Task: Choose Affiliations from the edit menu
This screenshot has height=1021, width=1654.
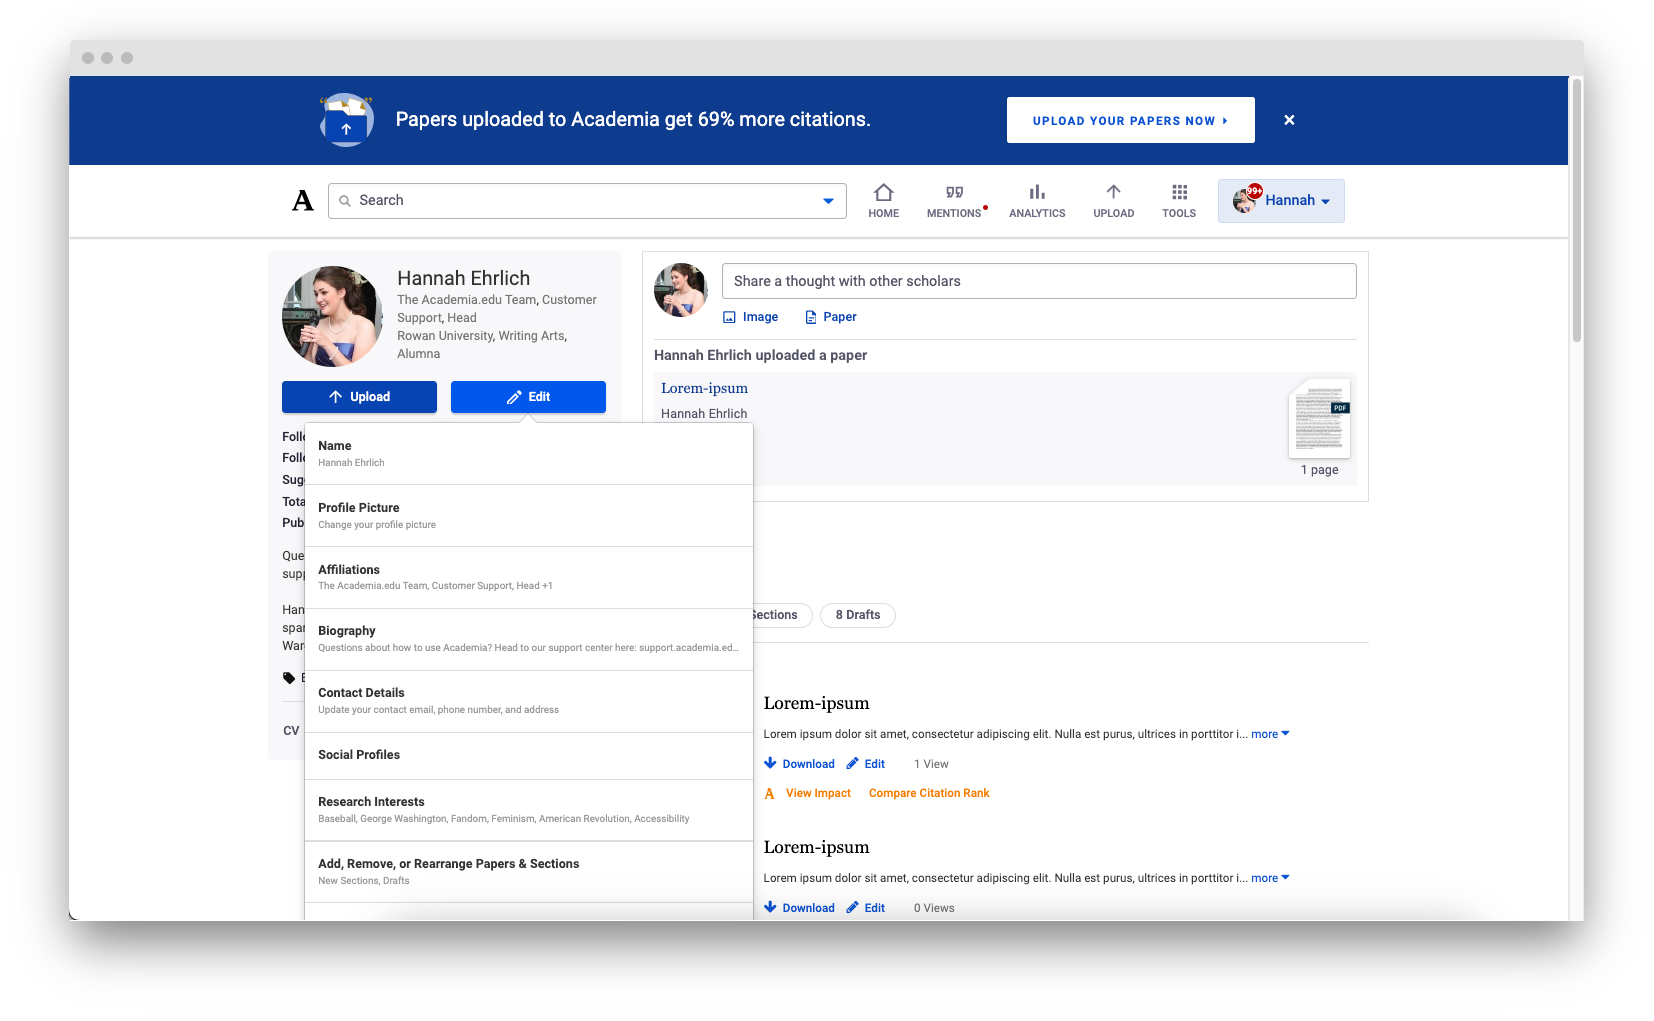Action: [x=529, y=578]
